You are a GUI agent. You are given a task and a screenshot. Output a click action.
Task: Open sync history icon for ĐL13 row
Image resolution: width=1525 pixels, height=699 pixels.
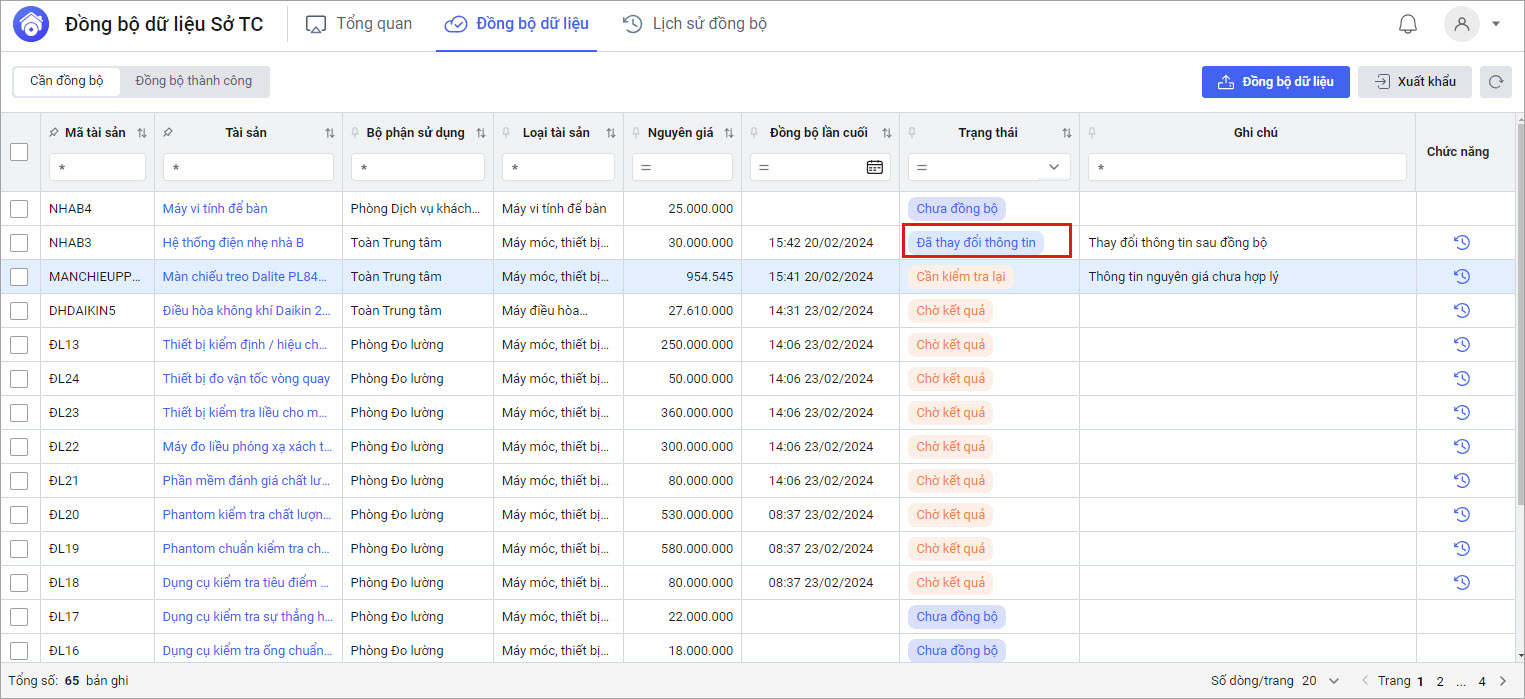[x=1461, y=344]
